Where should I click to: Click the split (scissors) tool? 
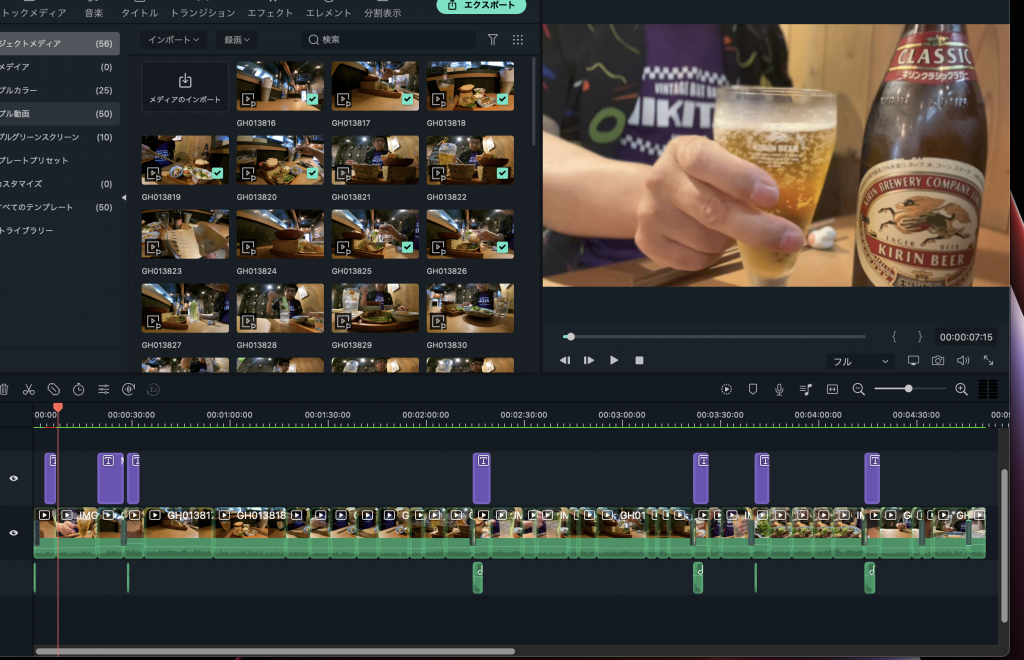click(29, 390)
